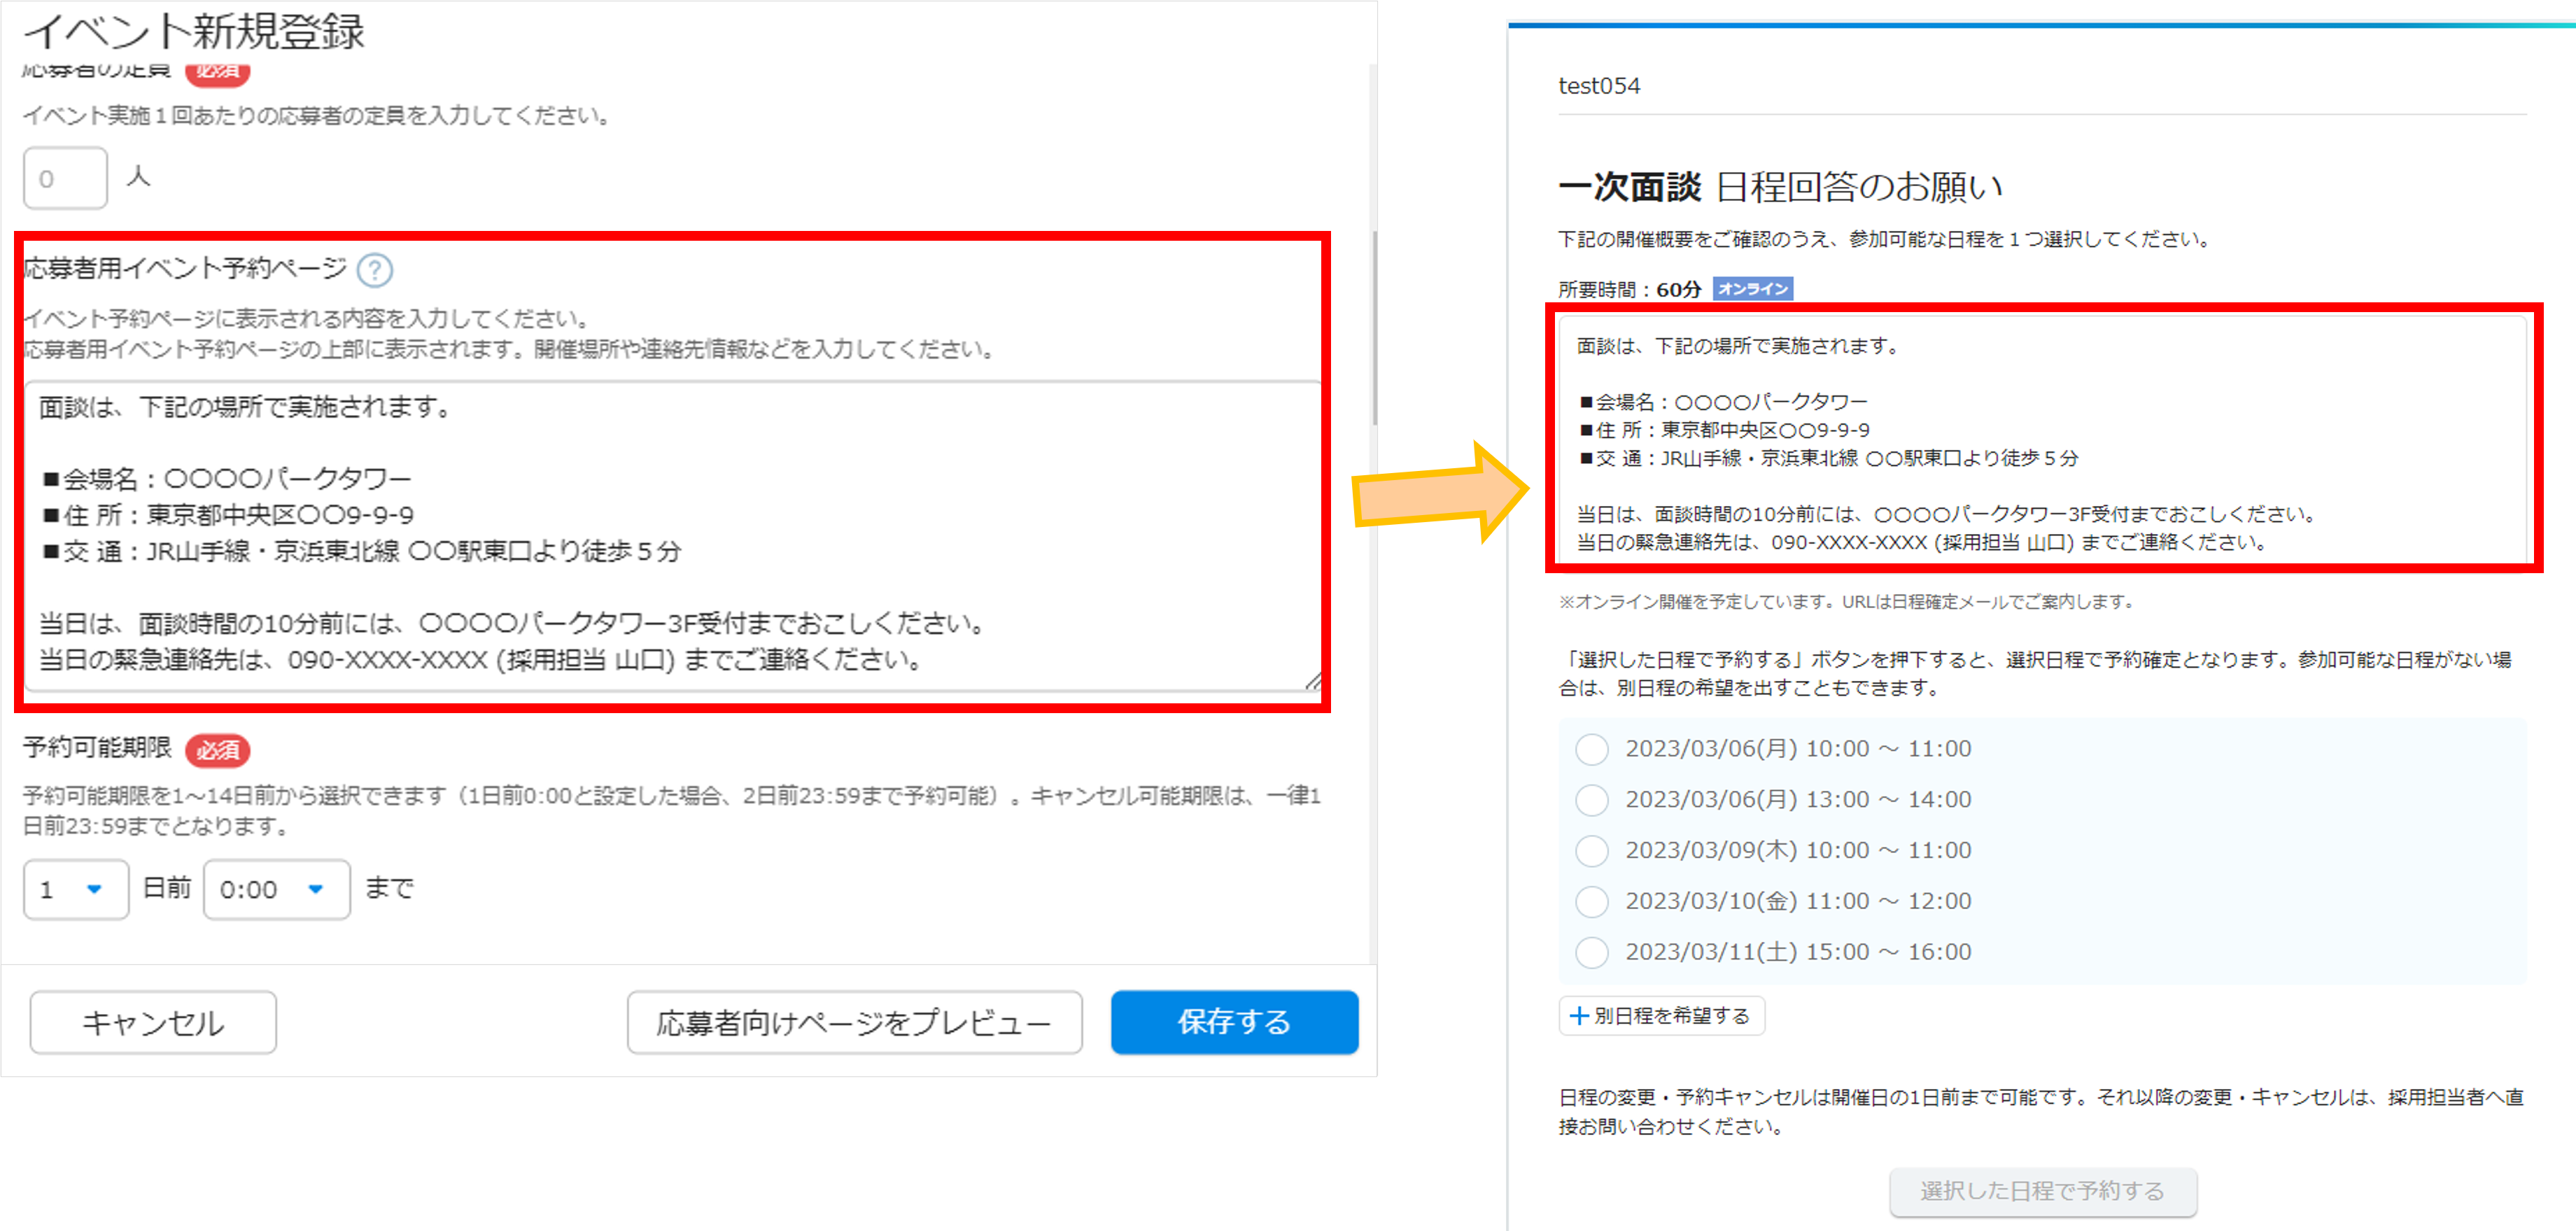
Task: Click the help icon beside 応募者用イベント予約ページ
Action: point(375,270)
